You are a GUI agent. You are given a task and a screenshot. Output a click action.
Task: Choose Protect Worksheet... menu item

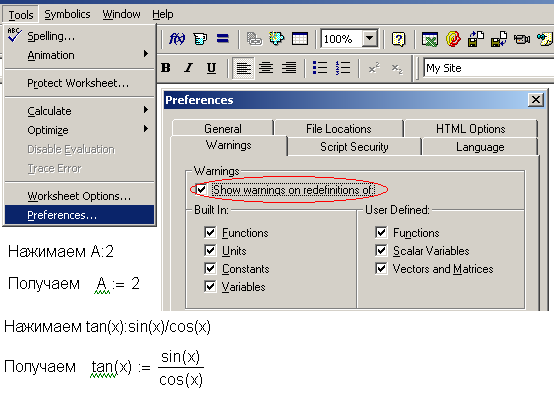click(x=79, y=83)
